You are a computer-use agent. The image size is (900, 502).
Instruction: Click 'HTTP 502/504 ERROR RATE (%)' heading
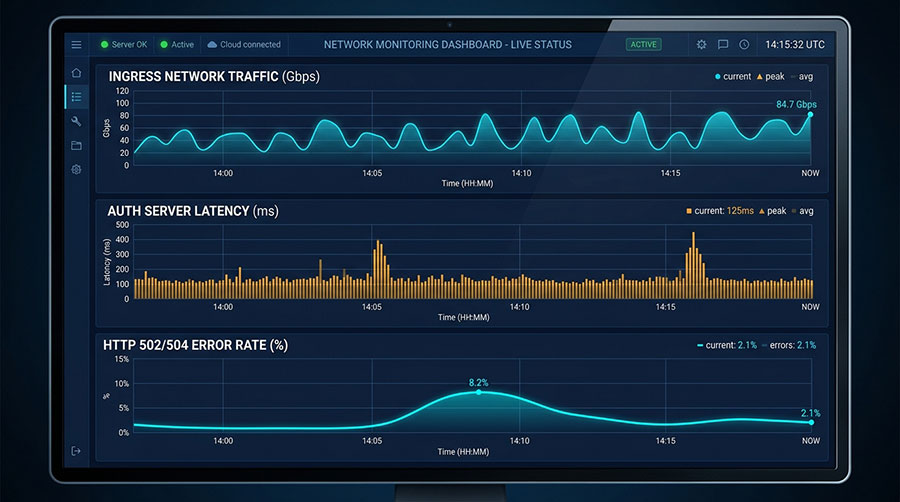coord(195,345)
